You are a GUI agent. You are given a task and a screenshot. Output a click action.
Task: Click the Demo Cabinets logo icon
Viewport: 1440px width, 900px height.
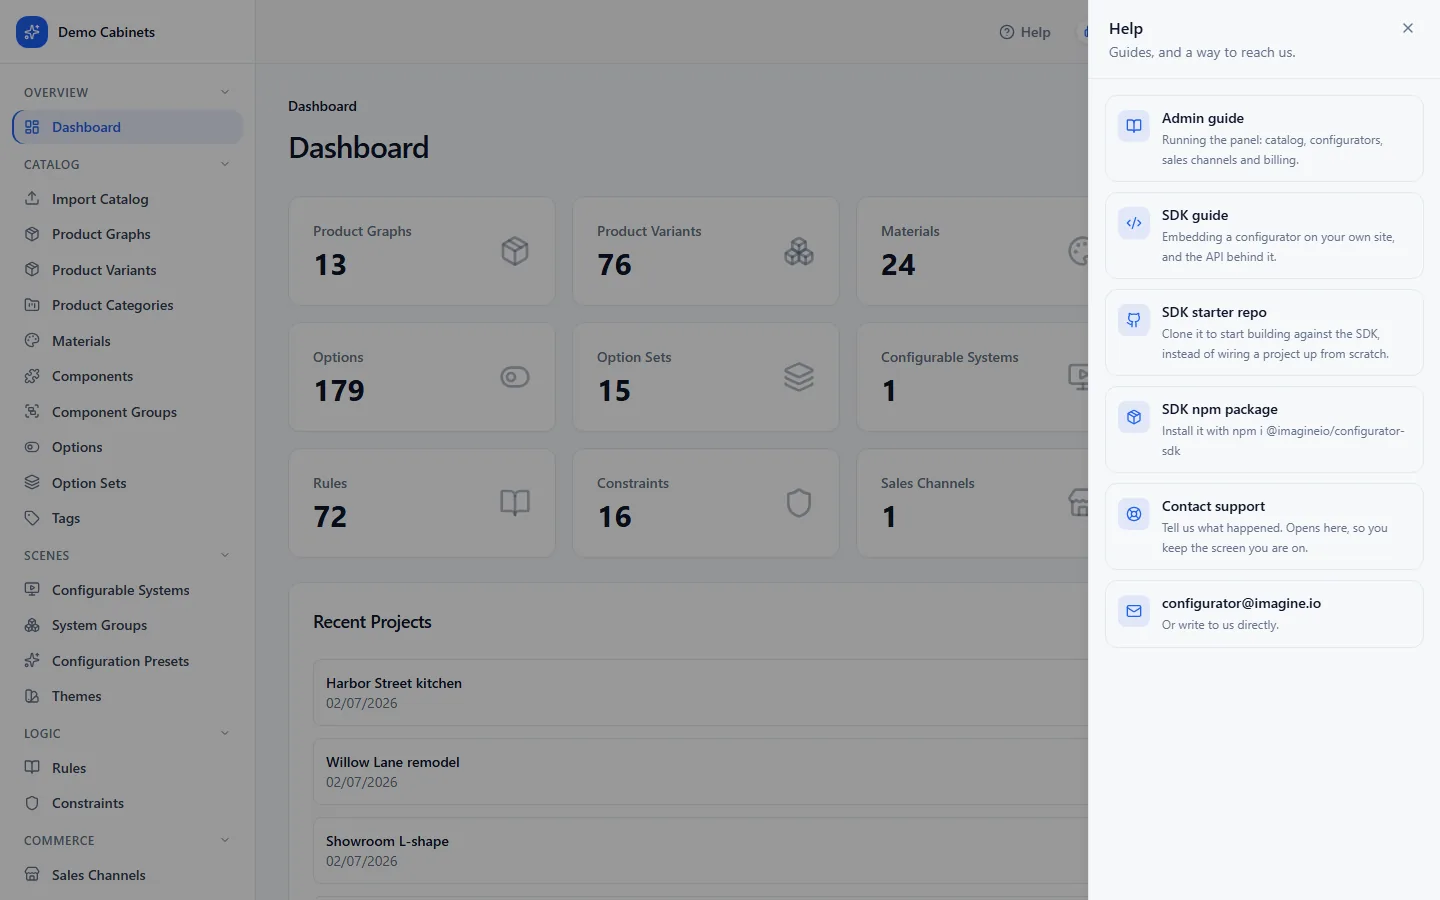(x=32, y=32)
